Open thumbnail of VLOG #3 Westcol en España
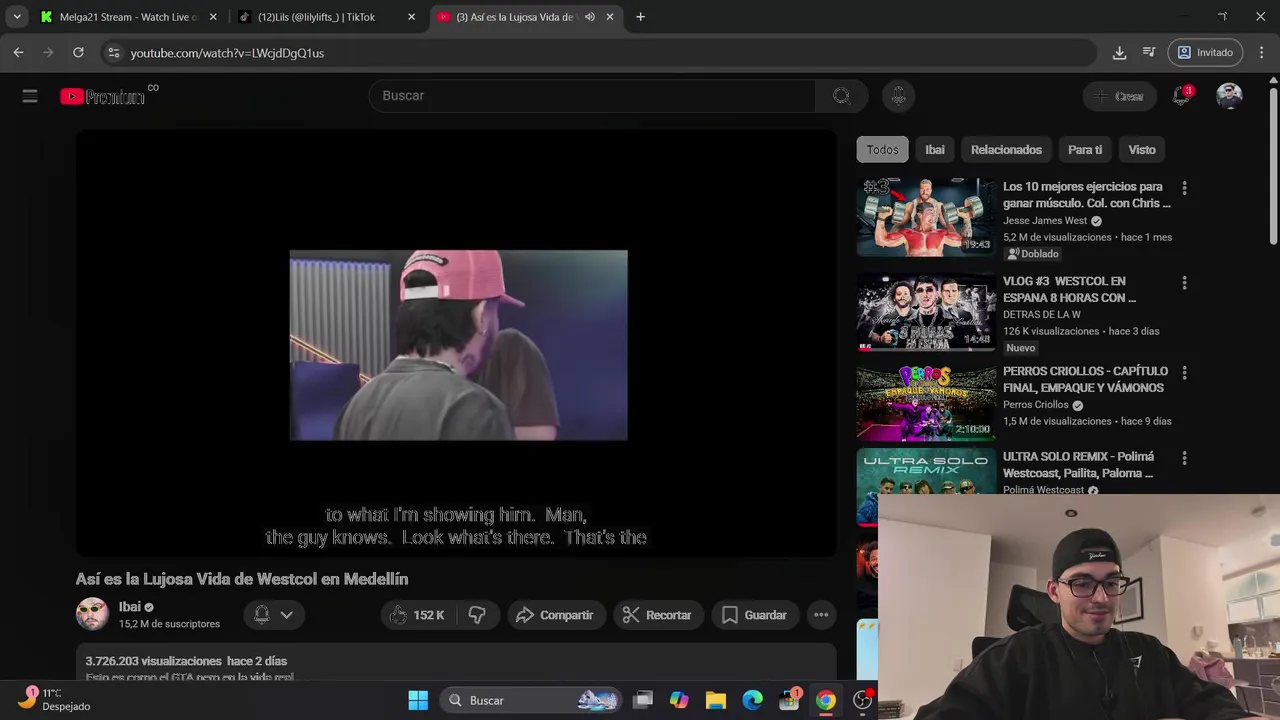Viewport: 1280px width, 720px height. tap(926, 313)
